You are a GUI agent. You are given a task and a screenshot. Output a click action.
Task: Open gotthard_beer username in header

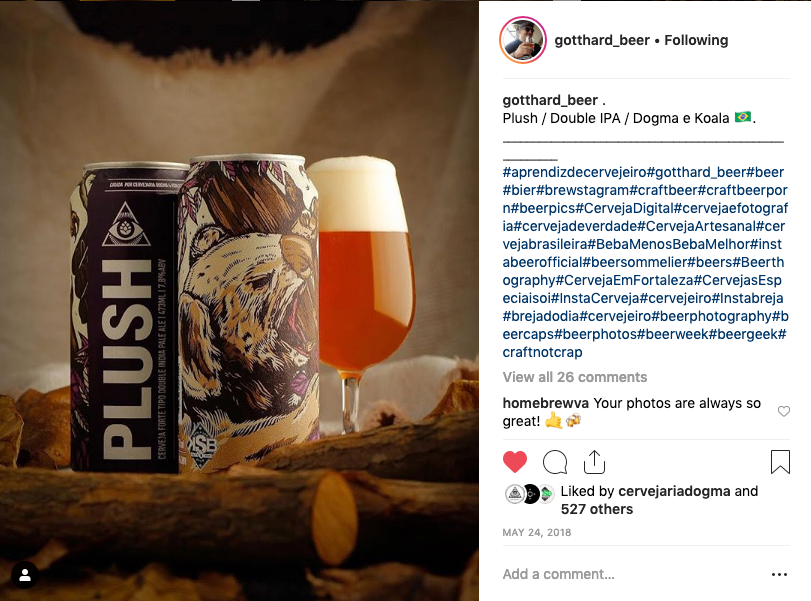coord(602,40)
